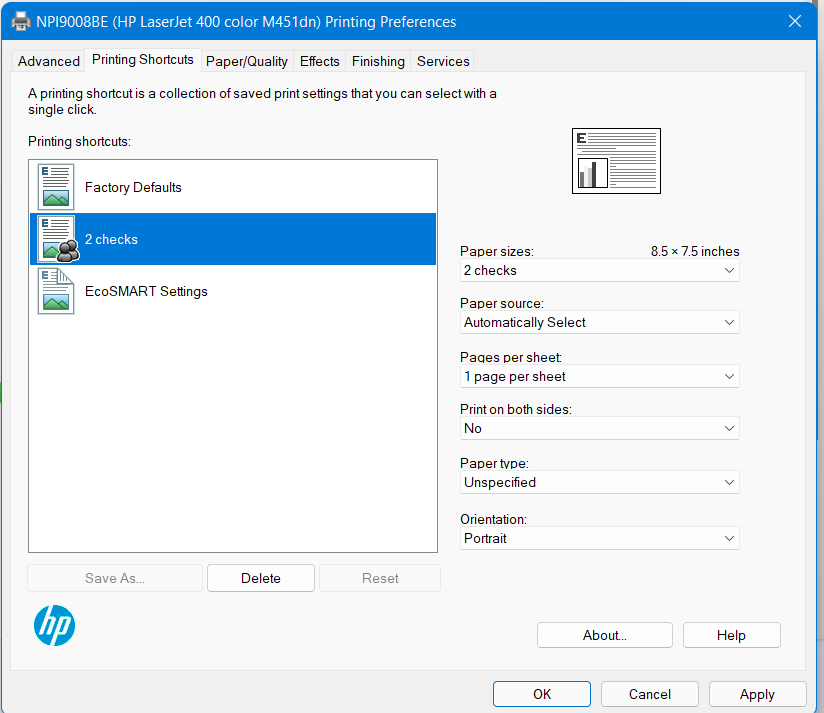Go to the Effects tab
The width and height of the screenshot is (824, 713).
pyautogui.click(x=319, y=61)
